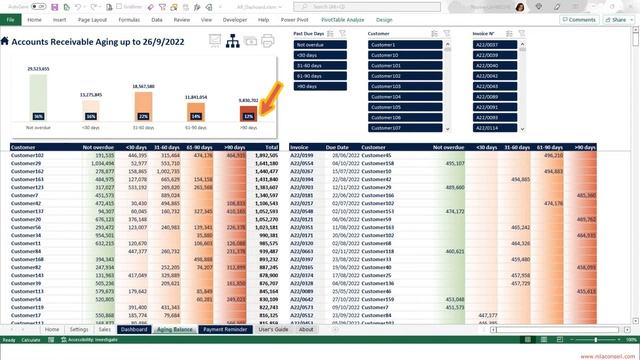Viewport: 640px width, 360px height.
Task: Open the PivotTable Analyze ribbon tab
Action: (x=342, y=20)
